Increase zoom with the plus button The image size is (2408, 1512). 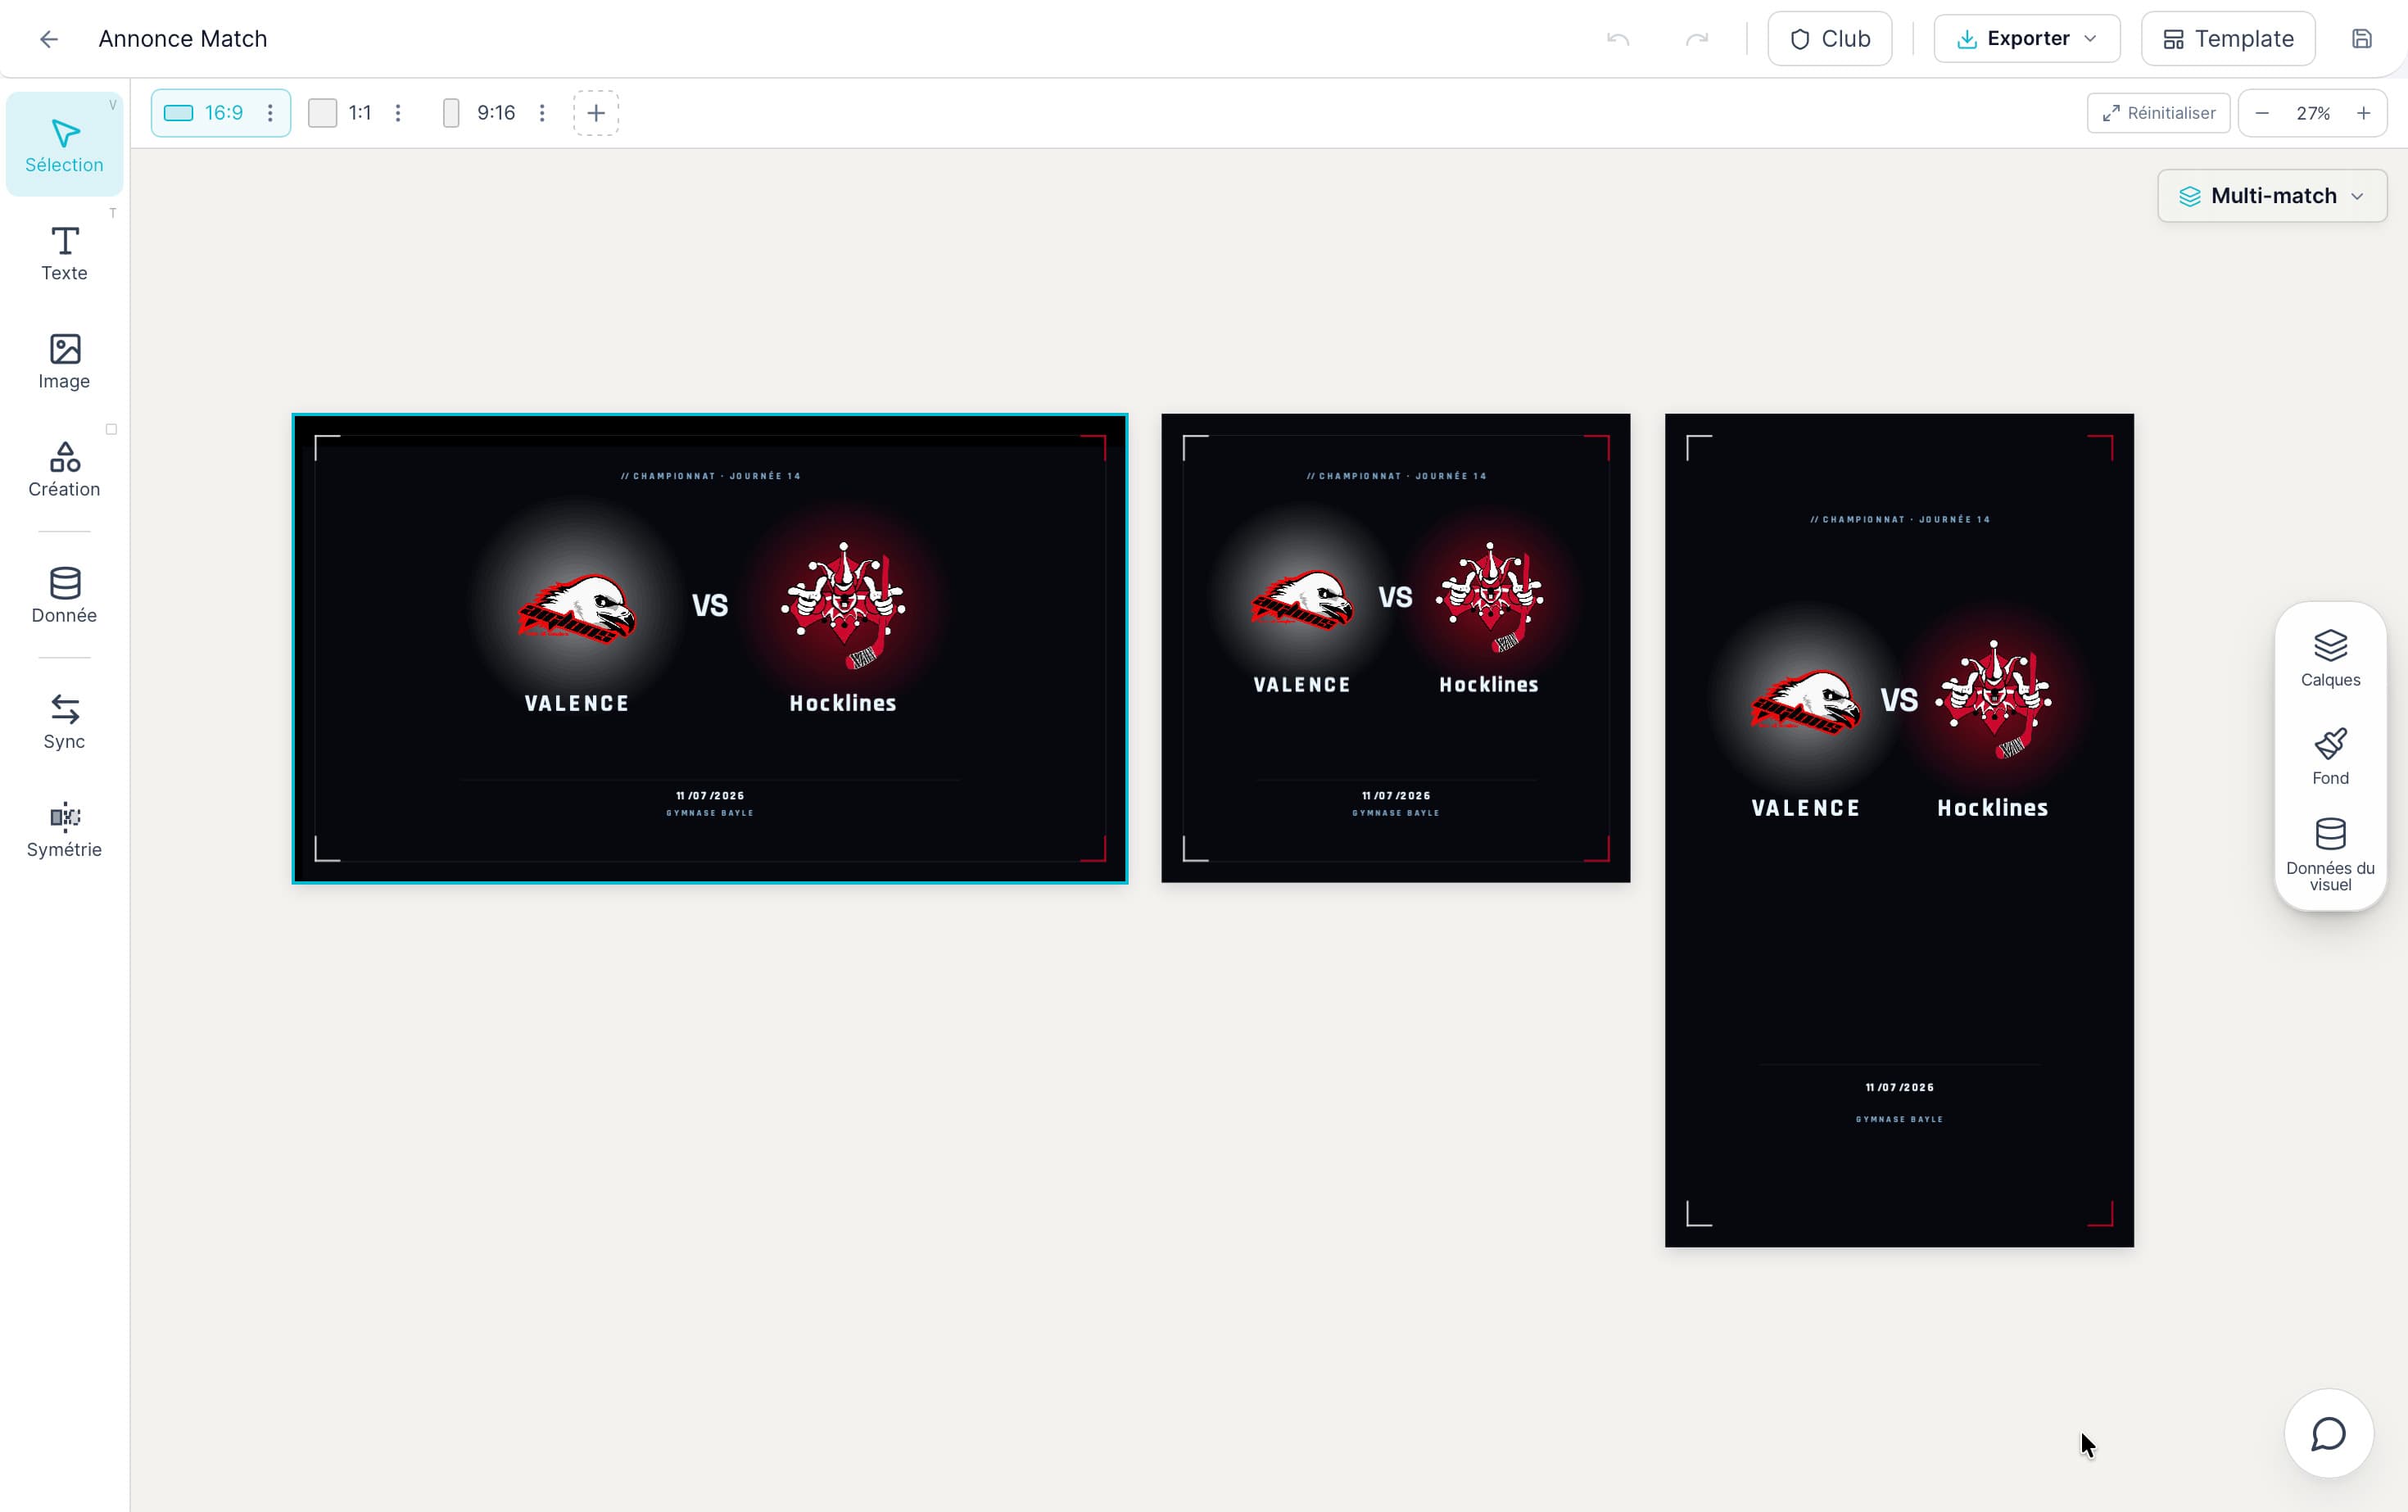pyautogui.click(x=2364, y=113)
